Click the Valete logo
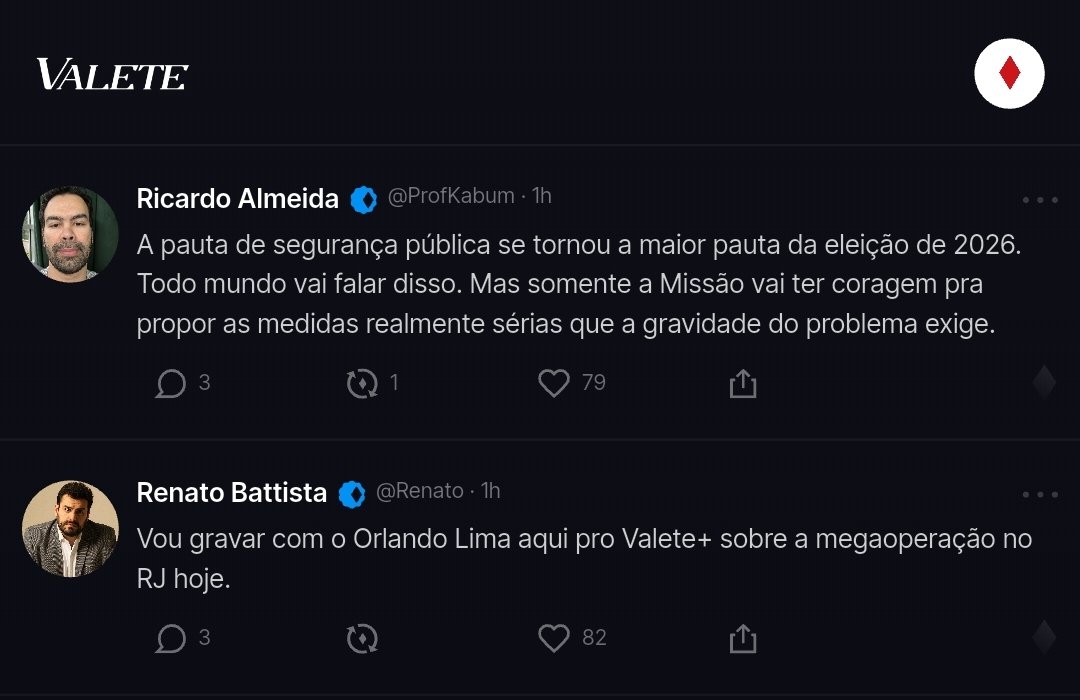The height and width of the screenshot is (700, 1080). pos(112,75)
